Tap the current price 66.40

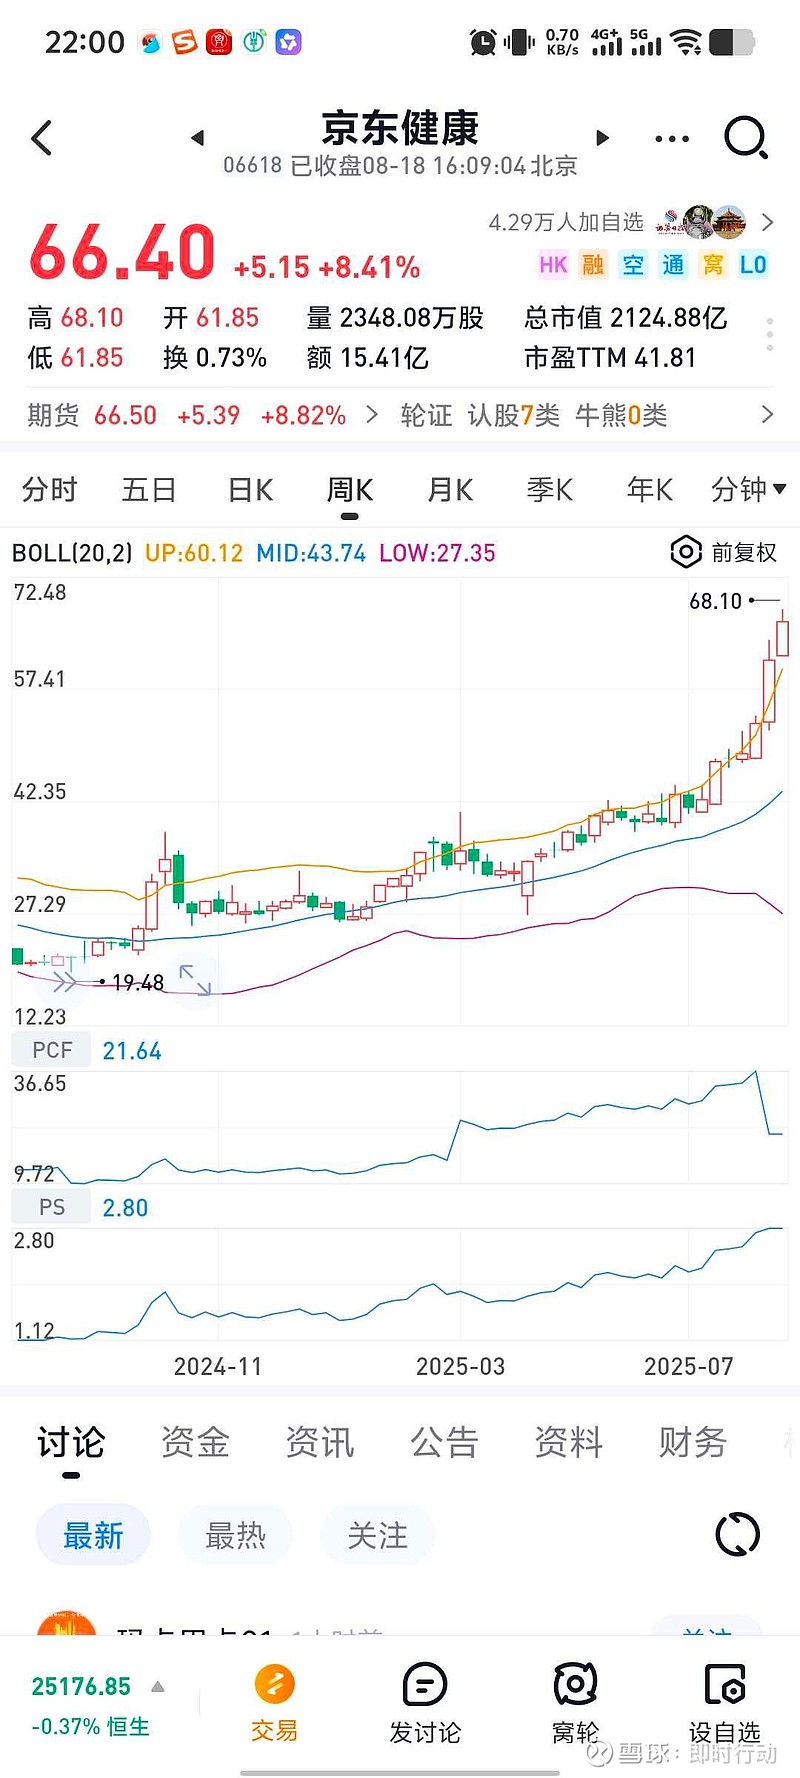(x=122, y=252)
